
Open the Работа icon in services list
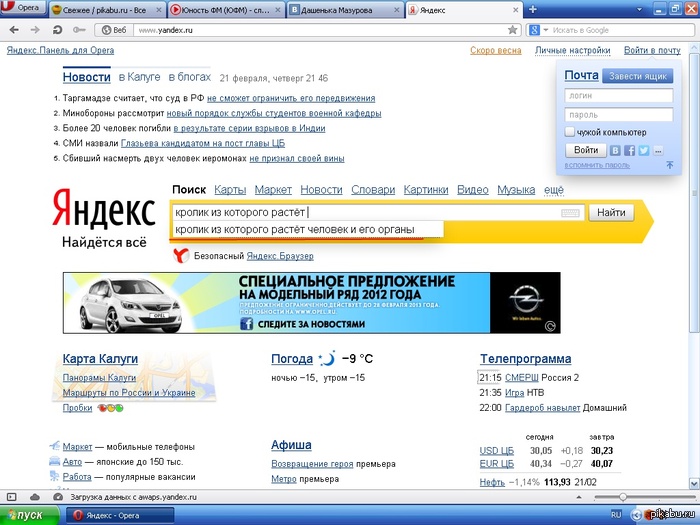pyautogui.click(x=54, y=476)
